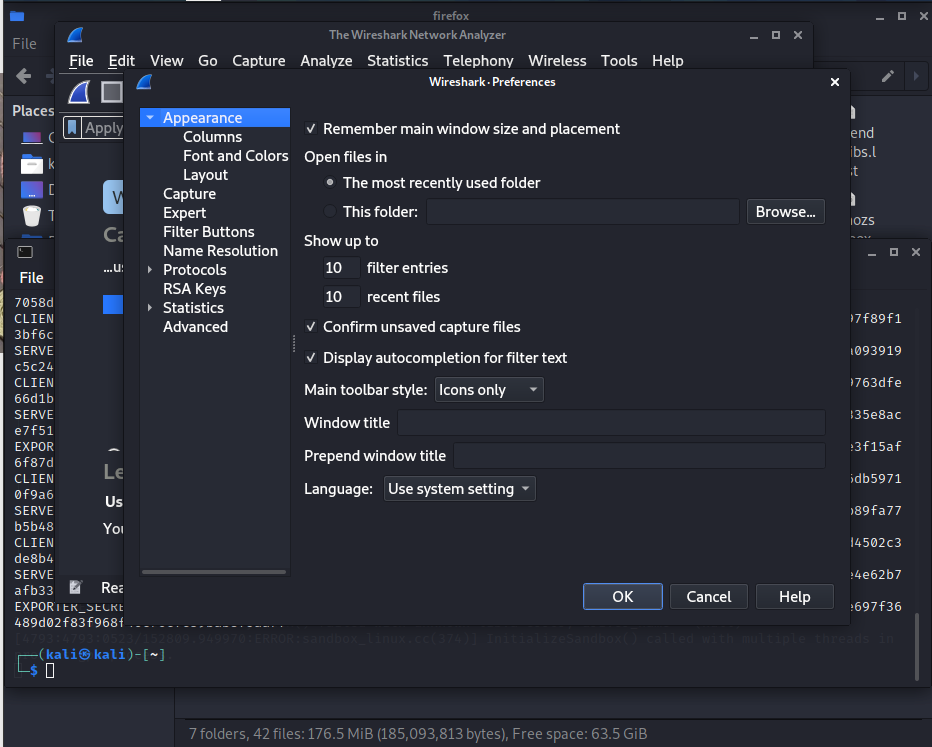Open the Wireless menu
The image size is (932, 747).
[557, 61]
